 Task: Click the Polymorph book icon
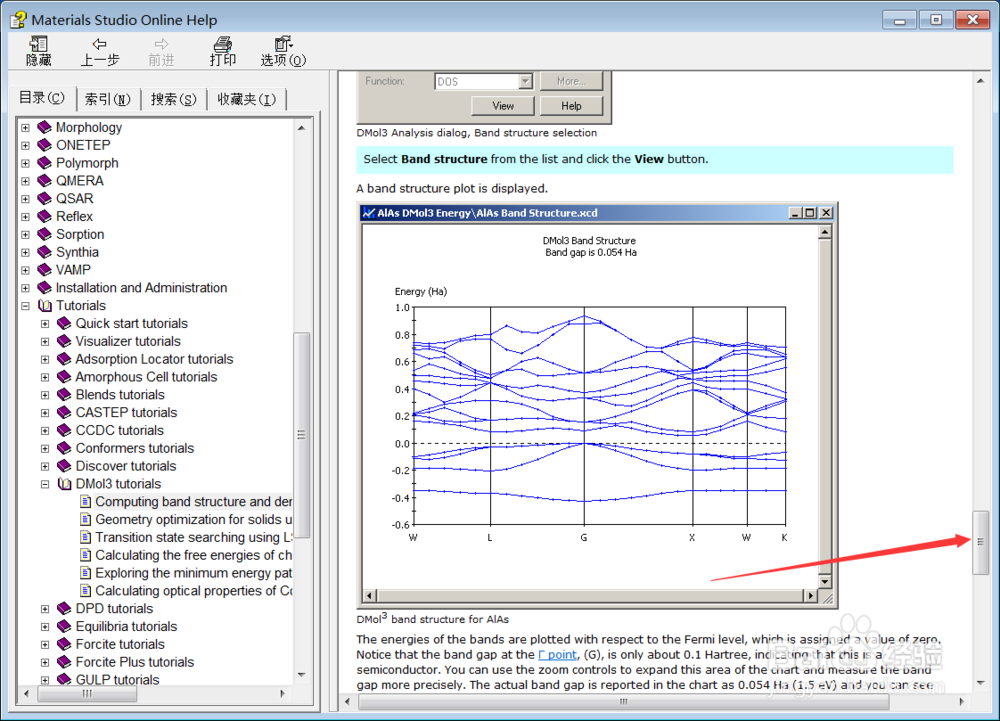point(44,163)
